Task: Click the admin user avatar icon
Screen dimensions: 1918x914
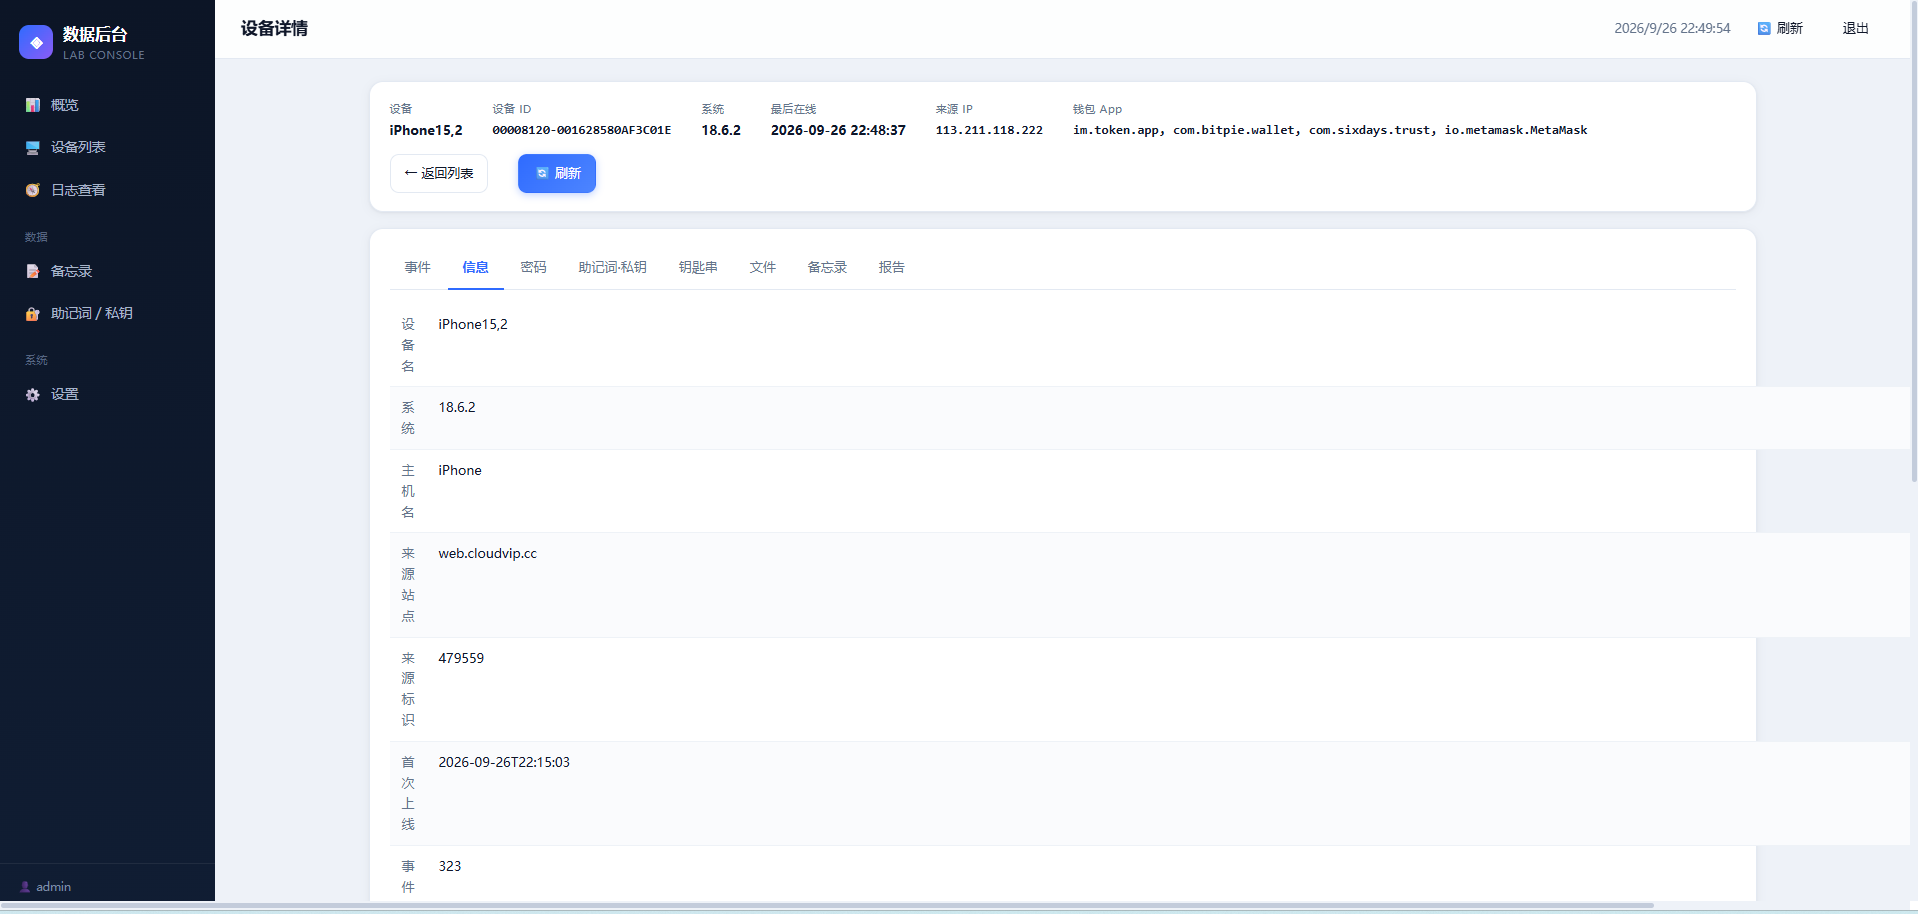Action: pos(25,887)
